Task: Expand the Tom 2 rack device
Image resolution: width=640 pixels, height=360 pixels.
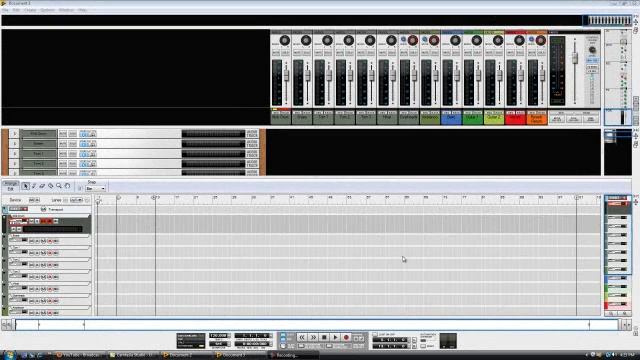Action: click(14, 164)
